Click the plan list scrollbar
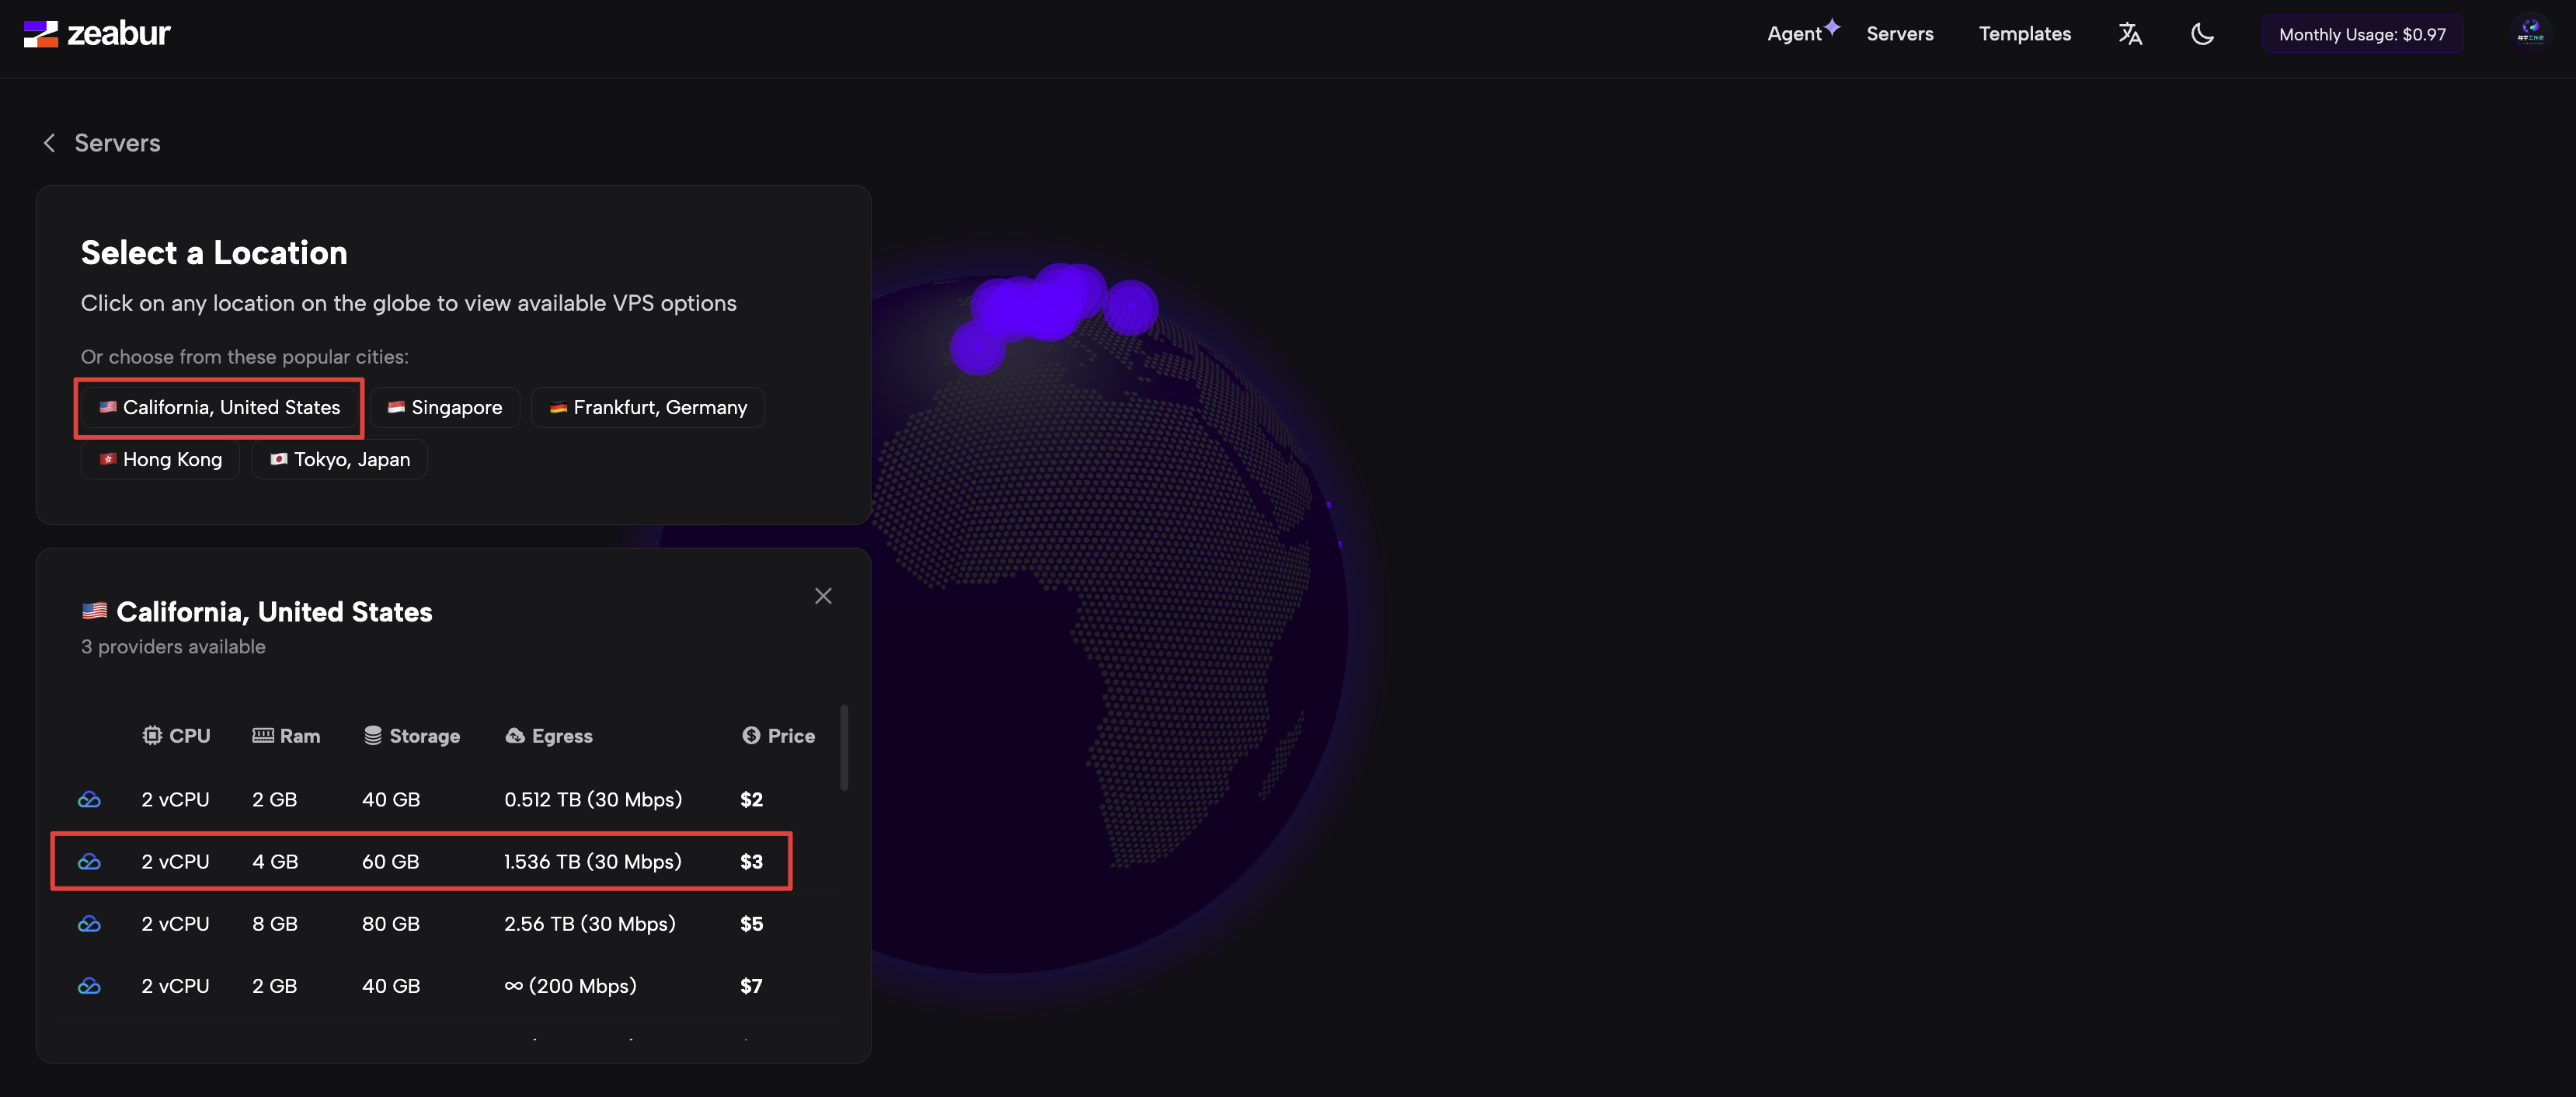Viewport: 2576px width, 1097px height. point(844,748)
